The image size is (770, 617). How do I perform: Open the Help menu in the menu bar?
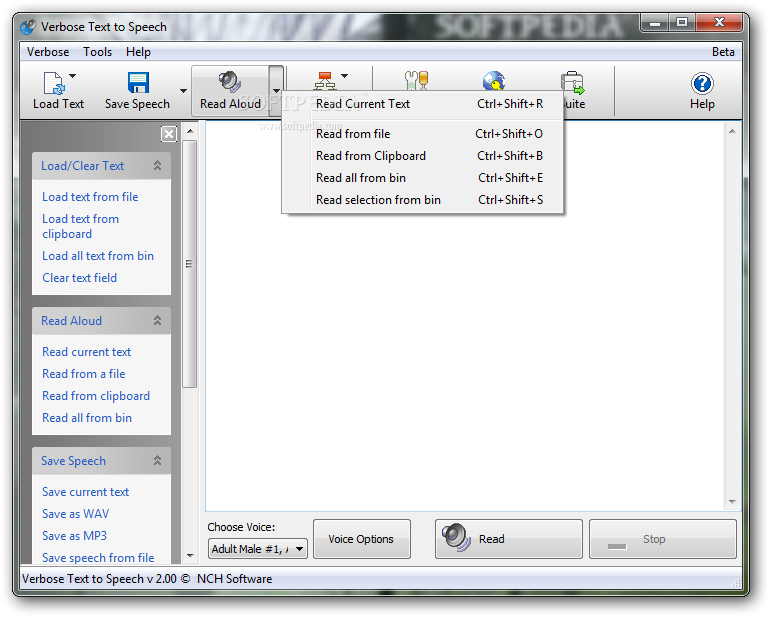138,52
